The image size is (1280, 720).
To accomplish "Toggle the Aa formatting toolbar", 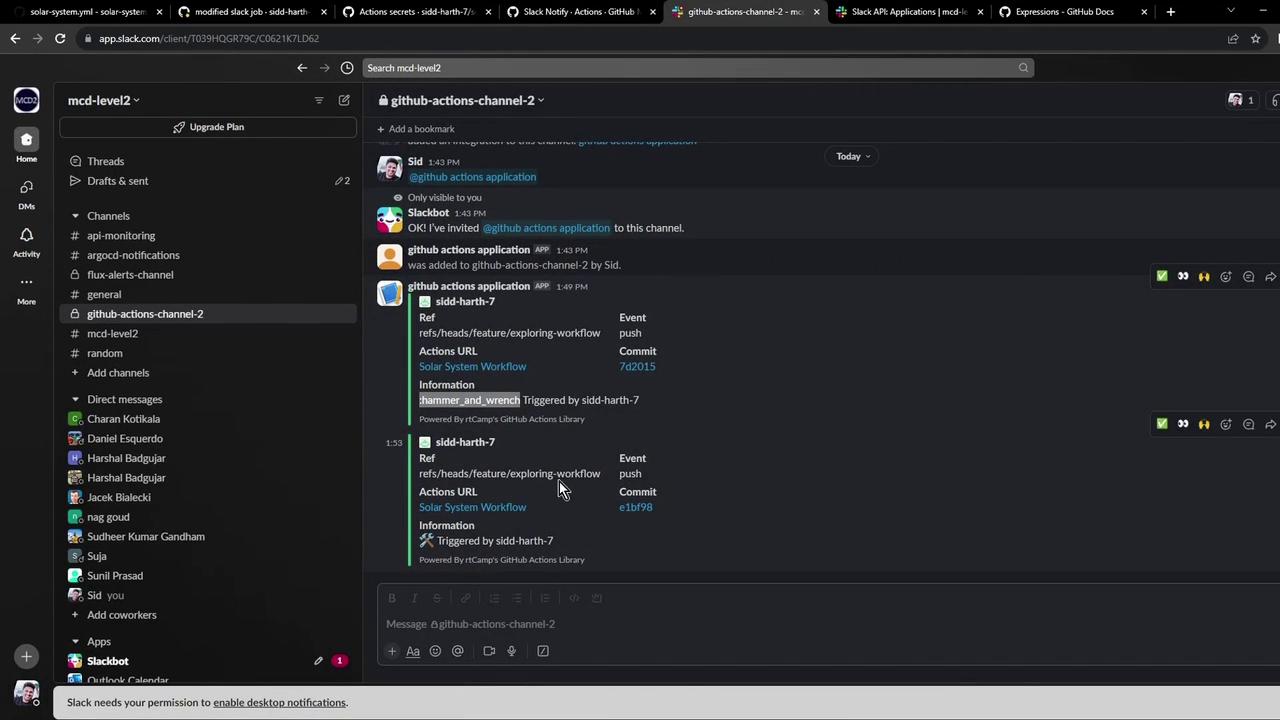I will 413,651.
